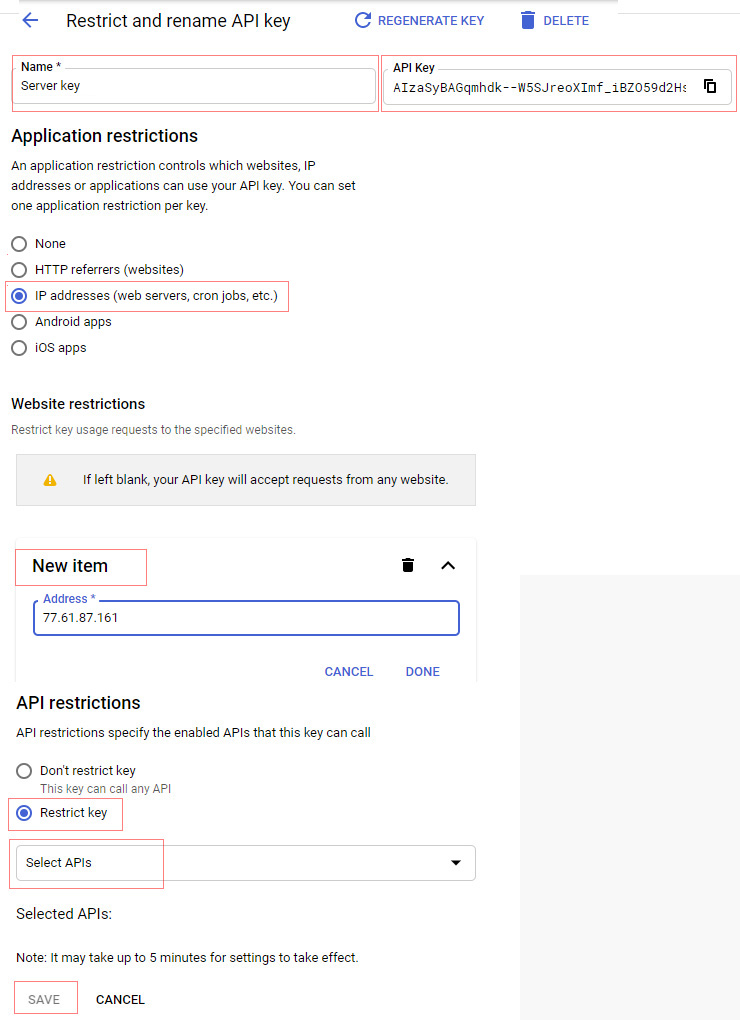Click the Address input field
The width and height of the screenshot is (740, 1020).
tap(246, 618)
